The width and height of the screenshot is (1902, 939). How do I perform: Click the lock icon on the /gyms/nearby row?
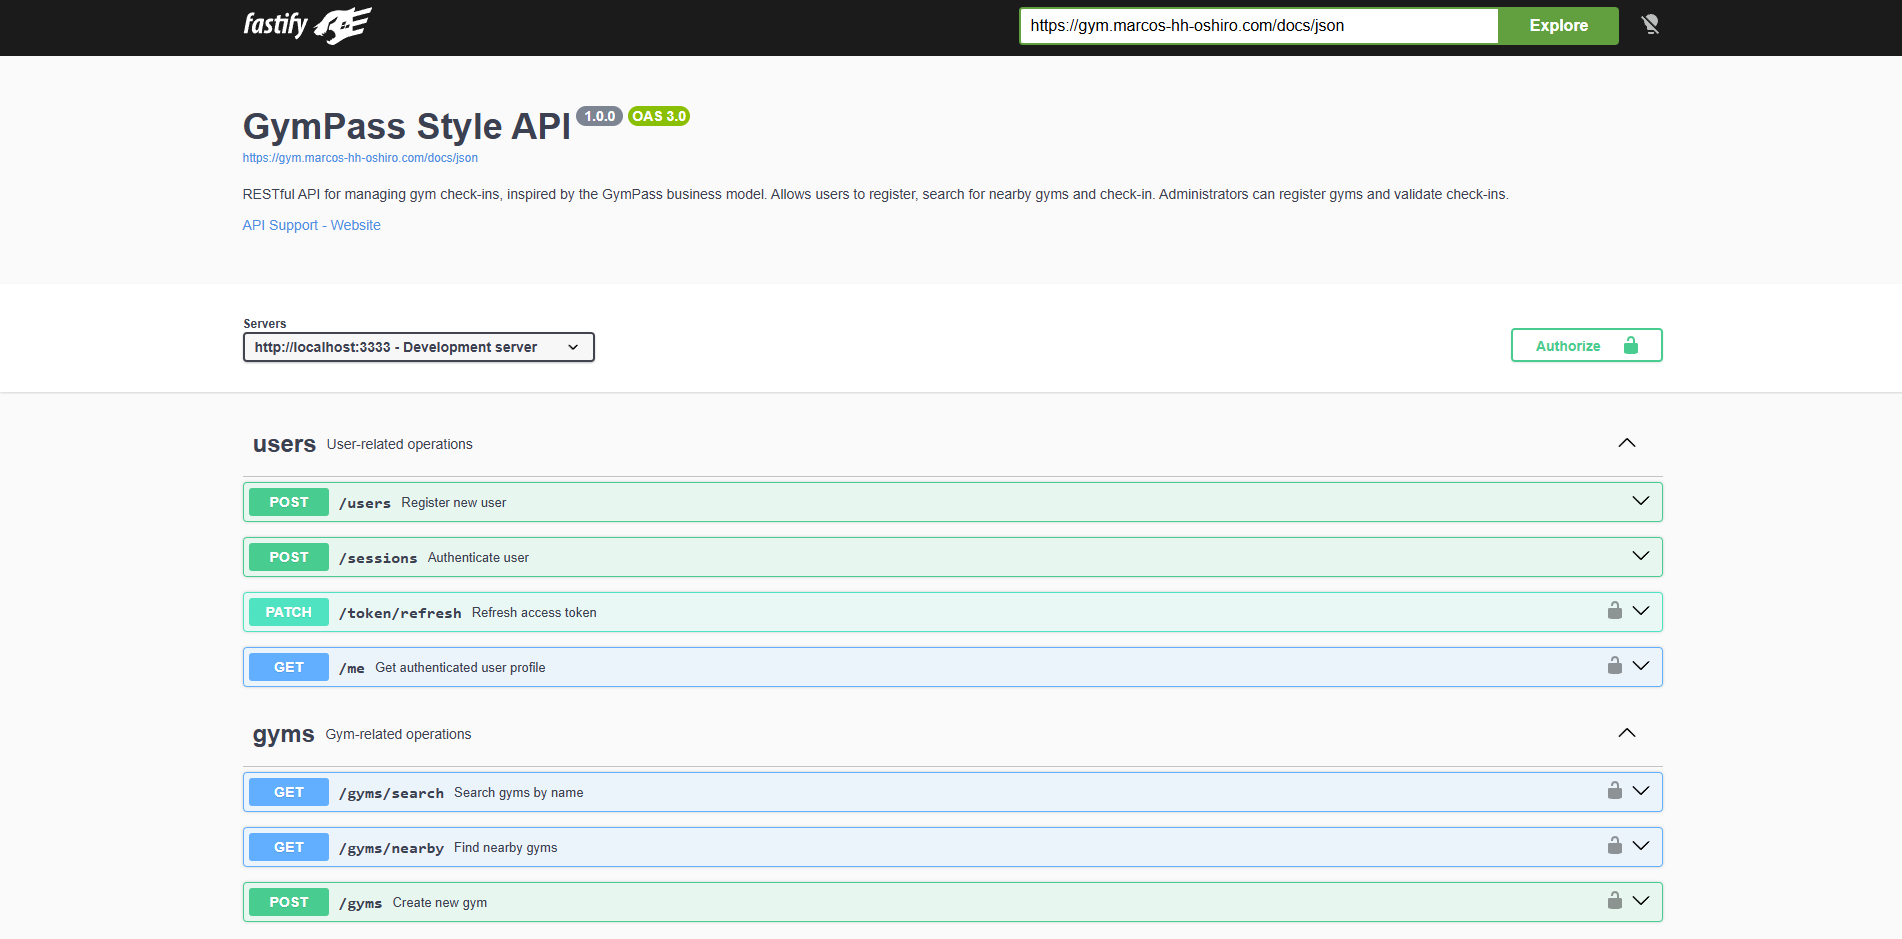(x=1614, y=846)
